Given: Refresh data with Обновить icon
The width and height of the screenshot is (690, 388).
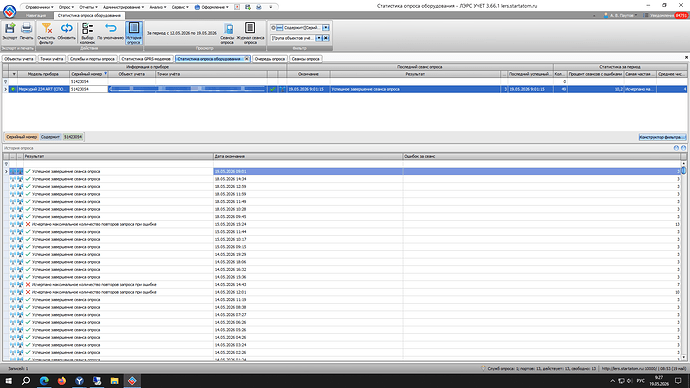Looking at the screenshot, I should (66, 32).
